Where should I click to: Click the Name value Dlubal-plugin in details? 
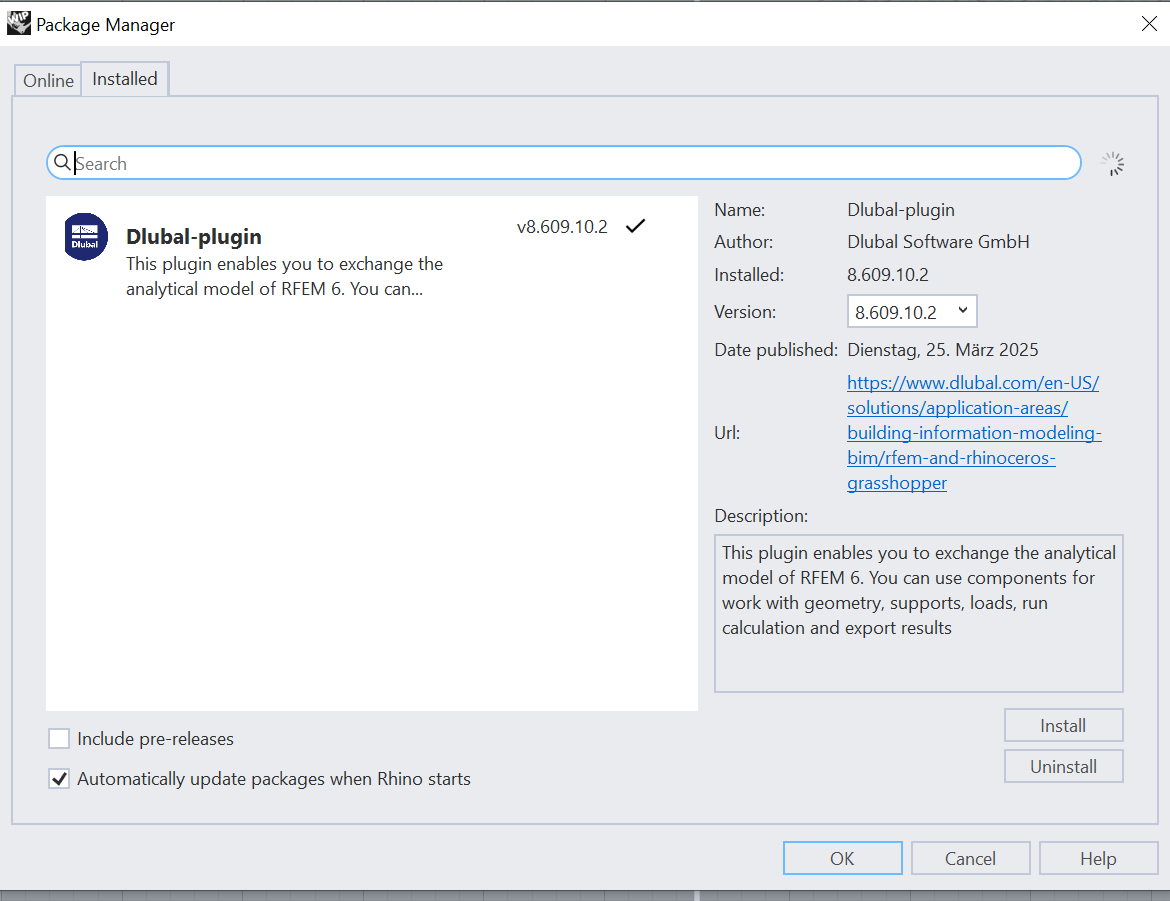pos(901,210)
